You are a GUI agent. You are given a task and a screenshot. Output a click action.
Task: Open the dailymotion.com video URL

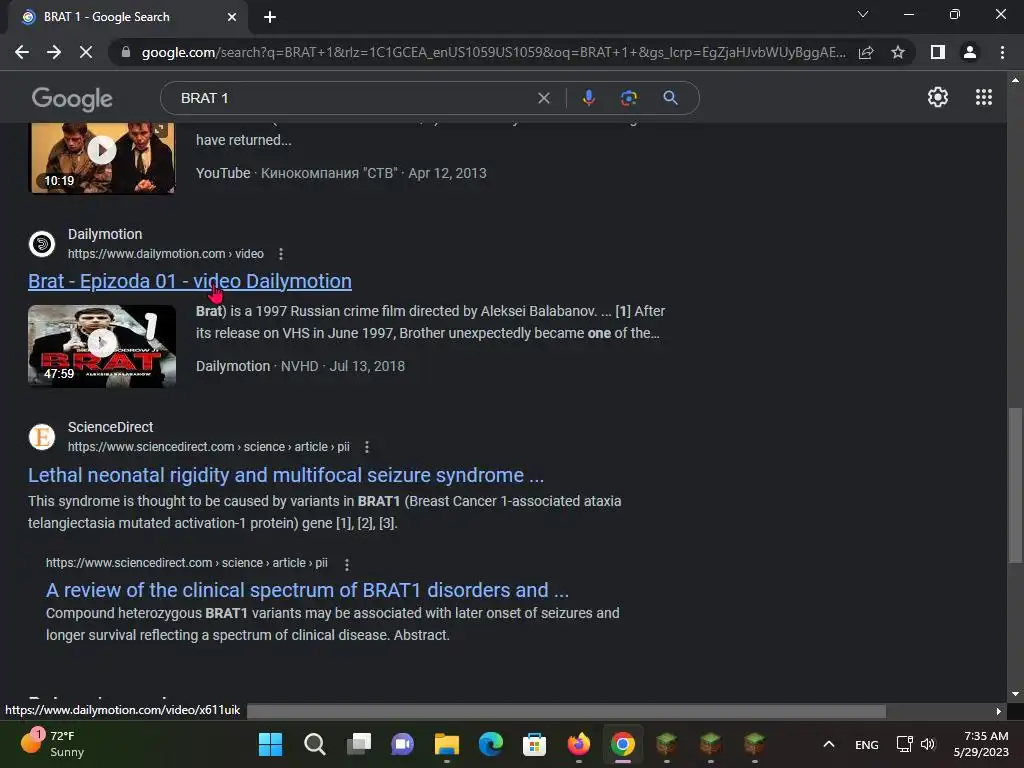[x=166, y=253]
